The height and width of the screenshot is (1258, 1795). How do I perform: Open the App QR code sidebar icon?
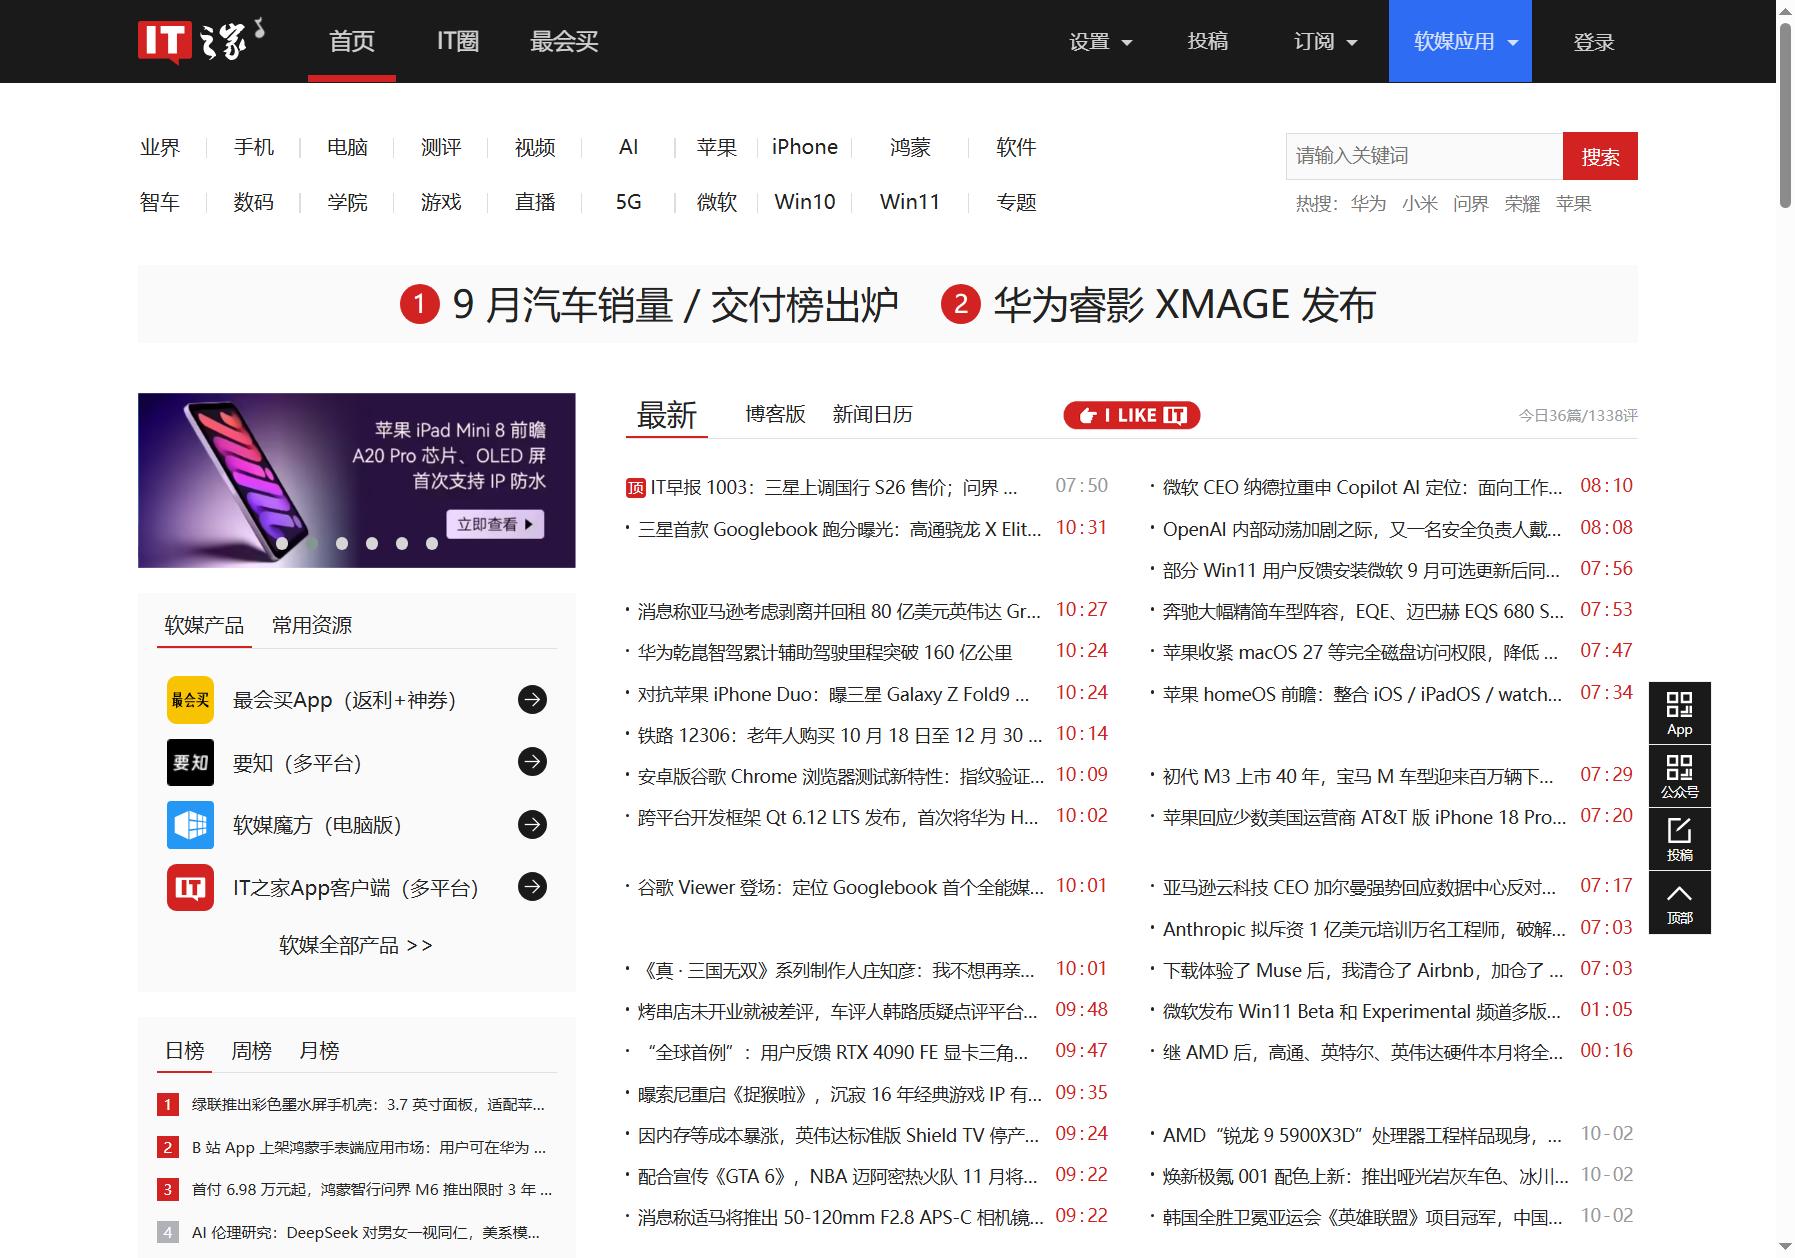coord(1679,713)
